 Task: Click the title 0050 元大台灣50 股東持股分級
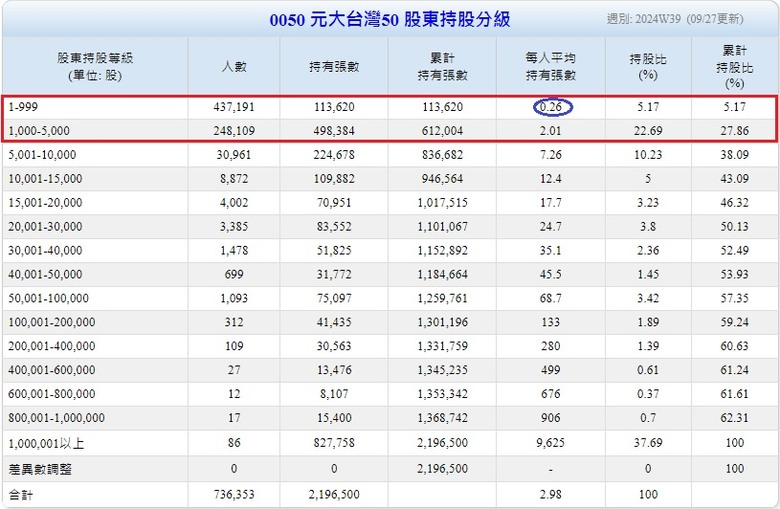390,19
